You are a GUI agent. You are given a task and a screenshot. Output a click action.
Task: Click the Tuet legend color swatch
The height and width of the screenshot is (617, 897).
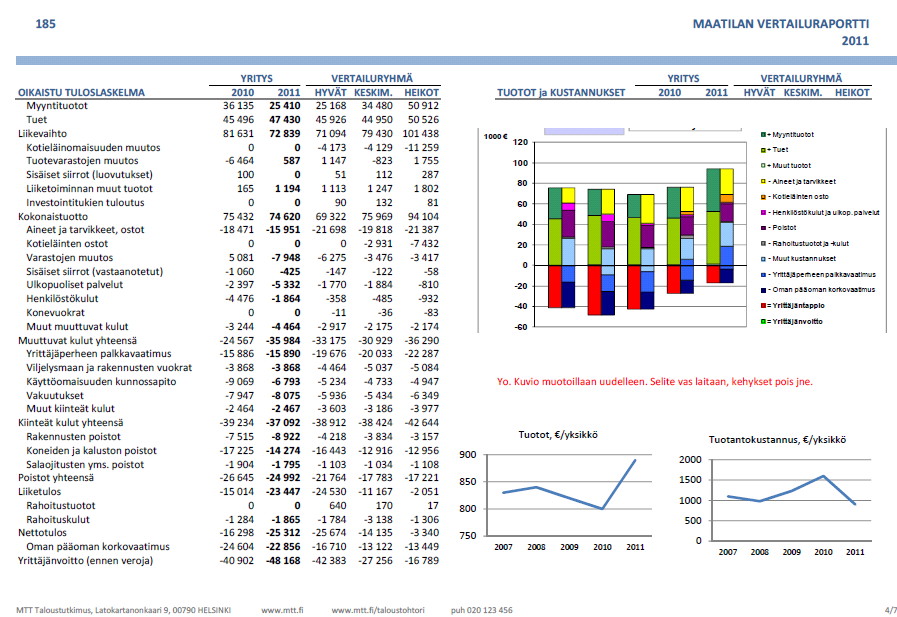point(763,150)
